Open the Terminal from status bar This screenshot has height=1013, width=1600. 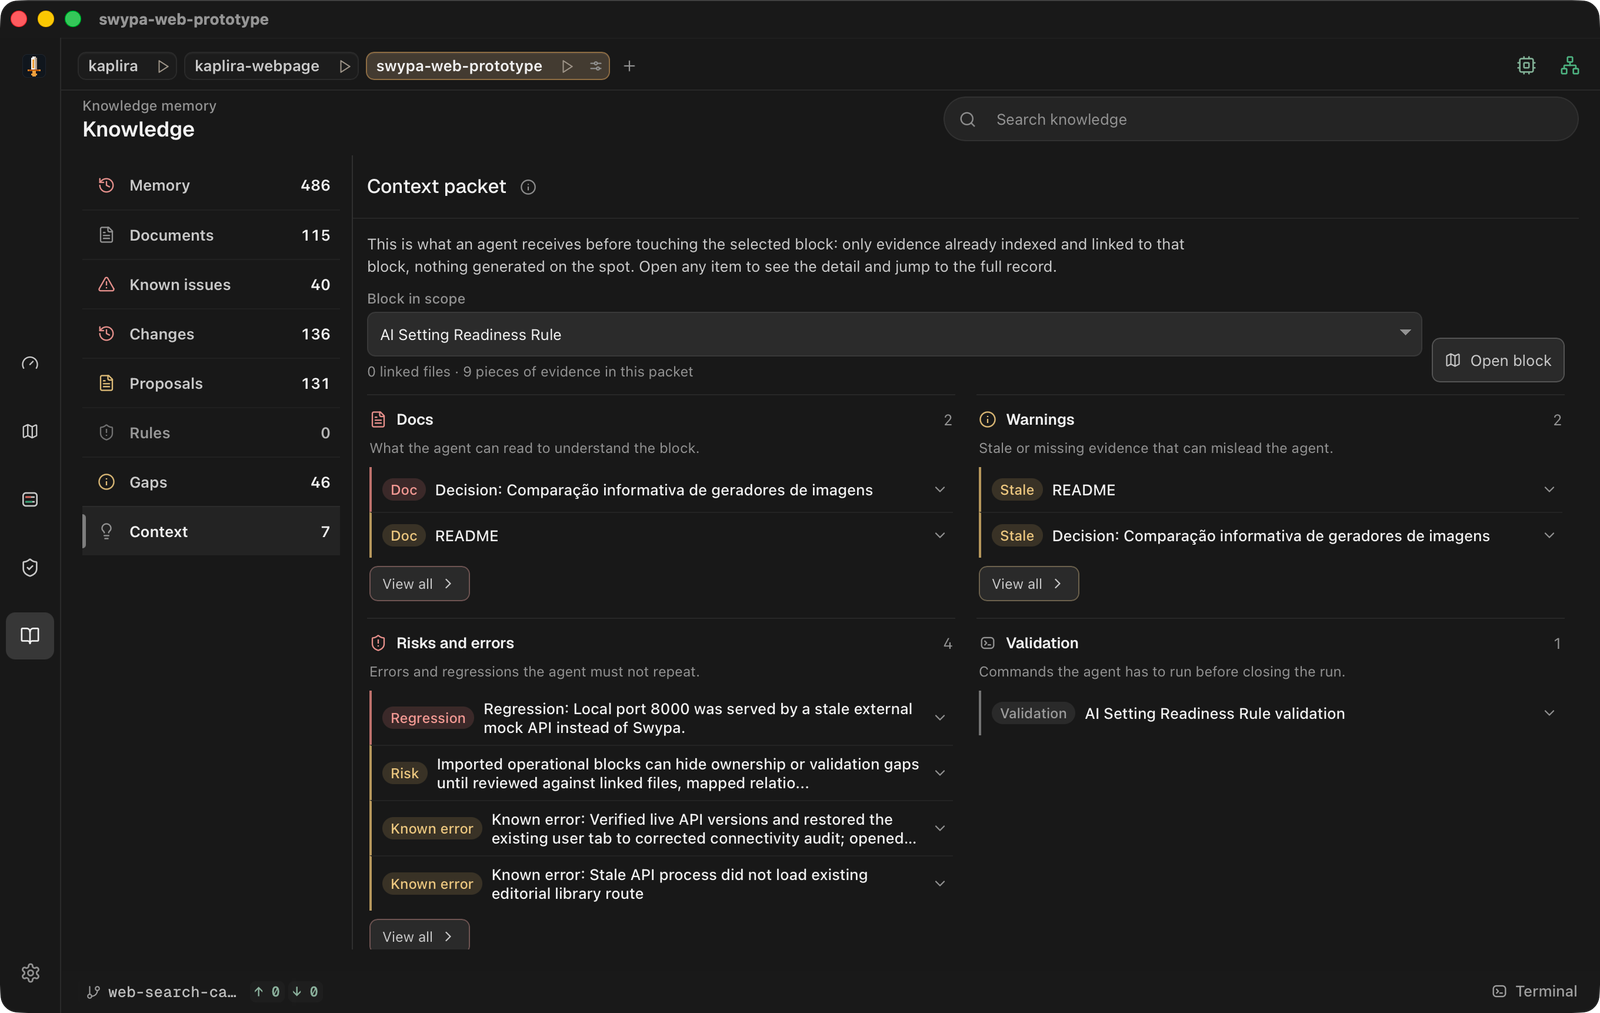click(x=1535, y=991)
